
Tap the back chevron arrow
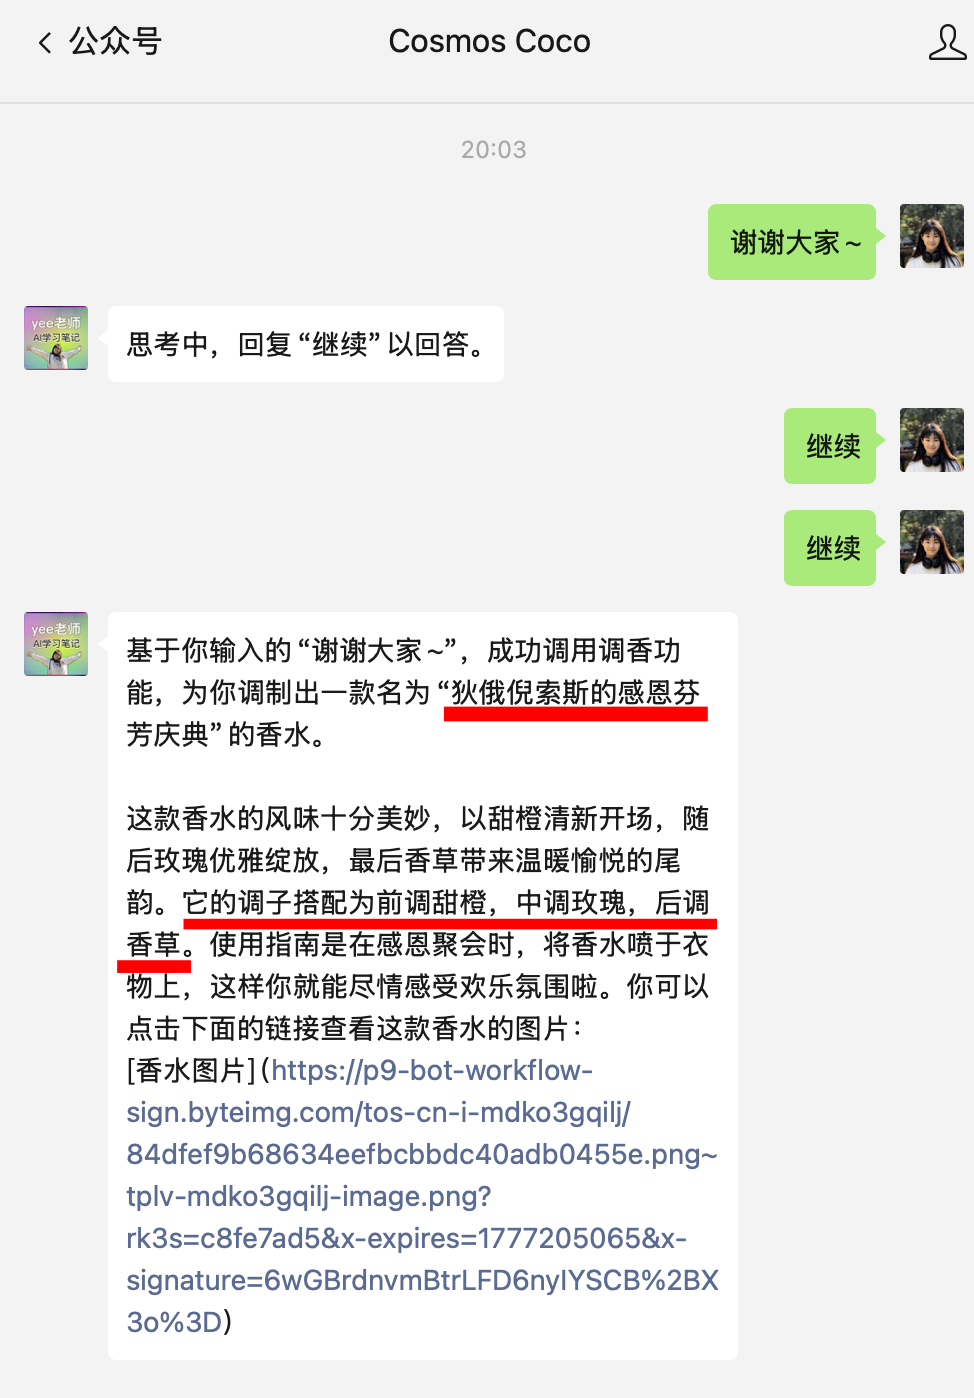[x=44, y=42]
